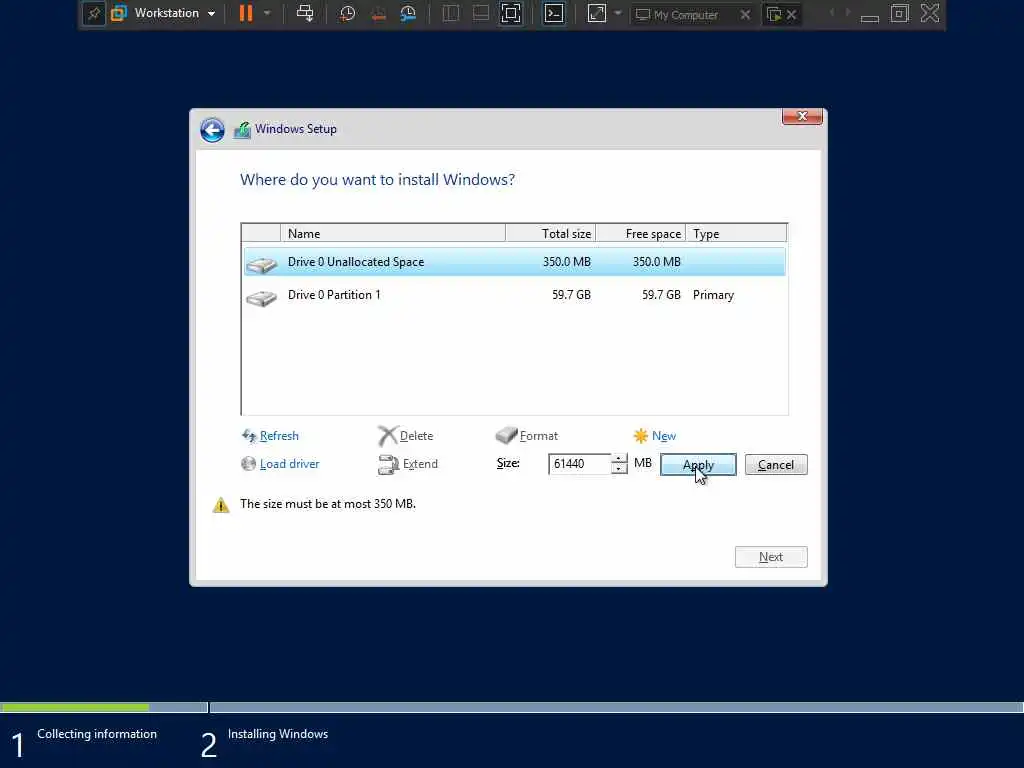Click the Extend drive icon
The image size is (1024, 768).
pos(388,464)
